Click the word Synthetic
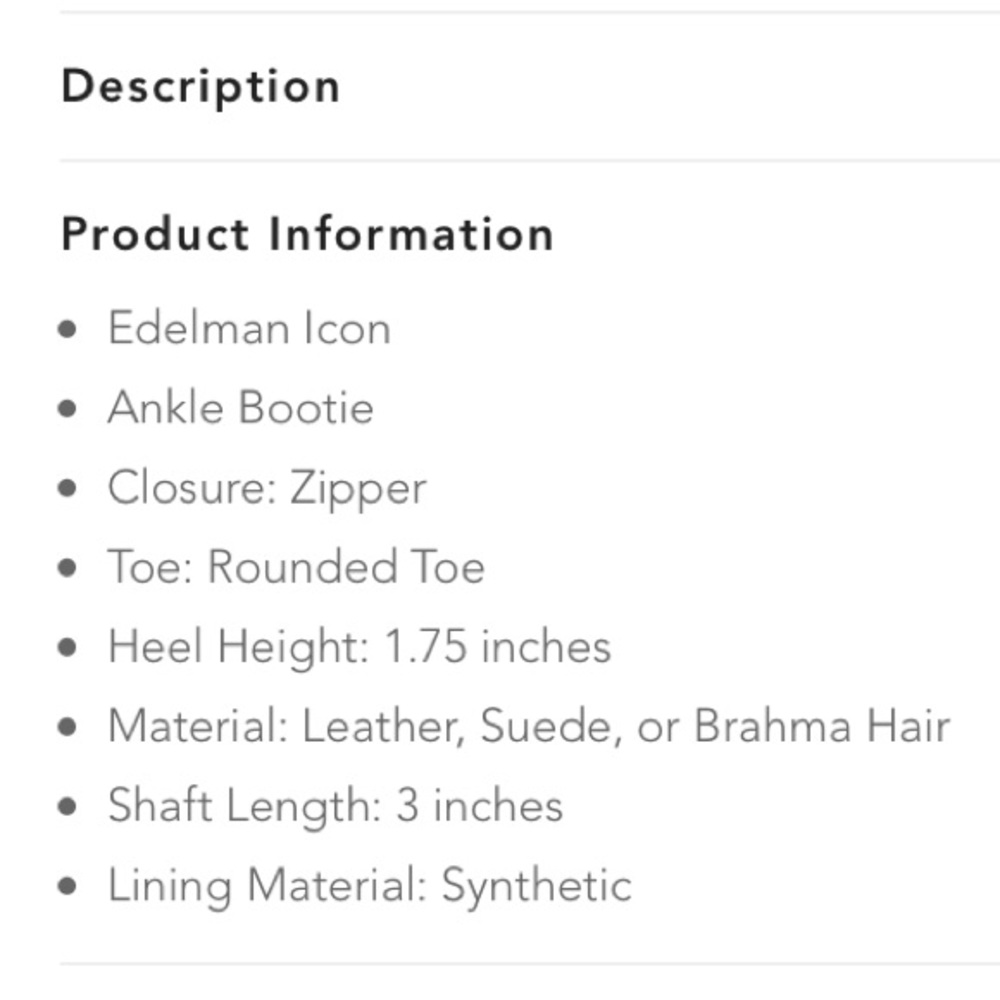This screenshot has width=1000, height=1000. tap(537, 886)
